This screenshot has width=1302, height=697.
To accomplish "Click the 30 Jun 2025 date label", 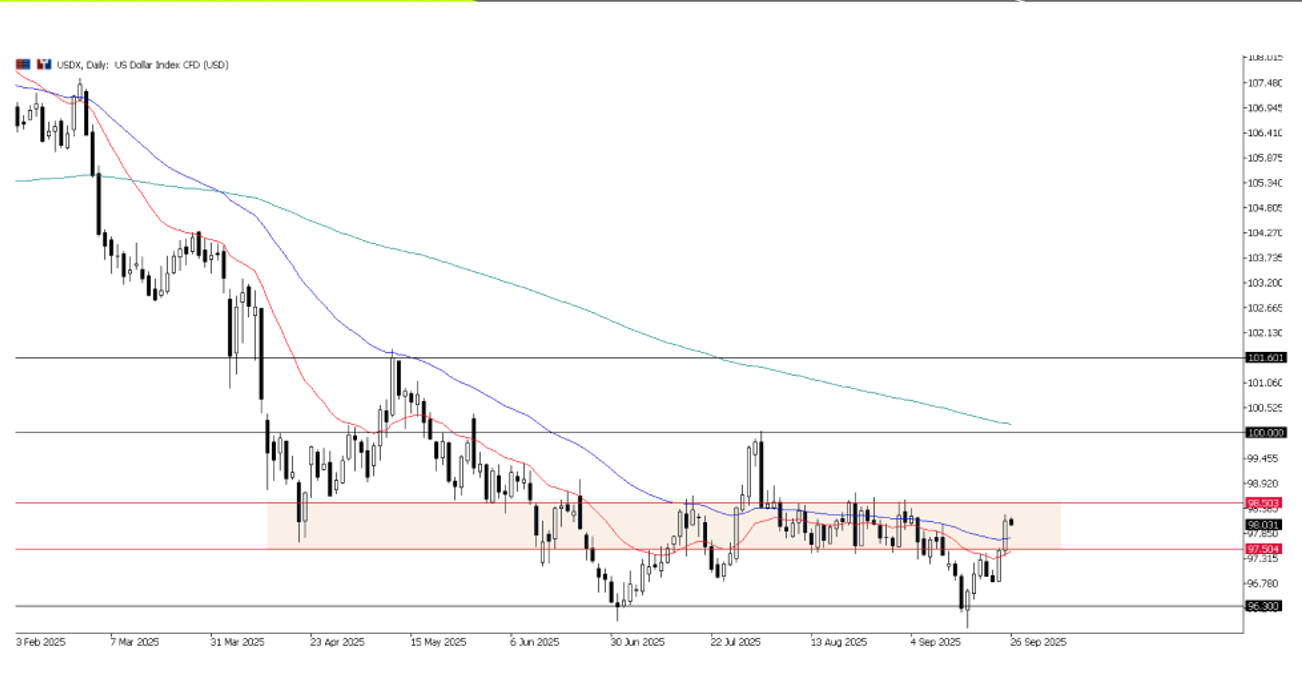I will click(636, 643).
